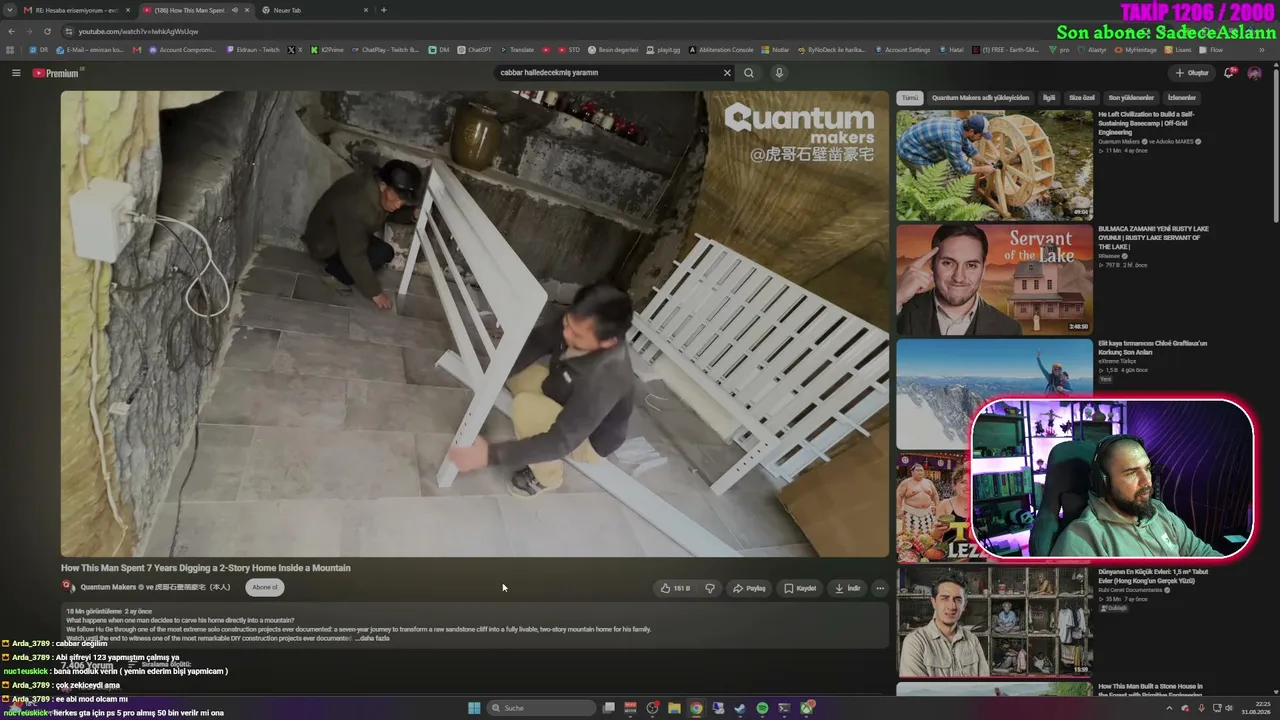Close the 'Neuer Tab' browser tab
Image resolution: width=1280 pixels, height=720 pixels.
[x=365, y=10]
